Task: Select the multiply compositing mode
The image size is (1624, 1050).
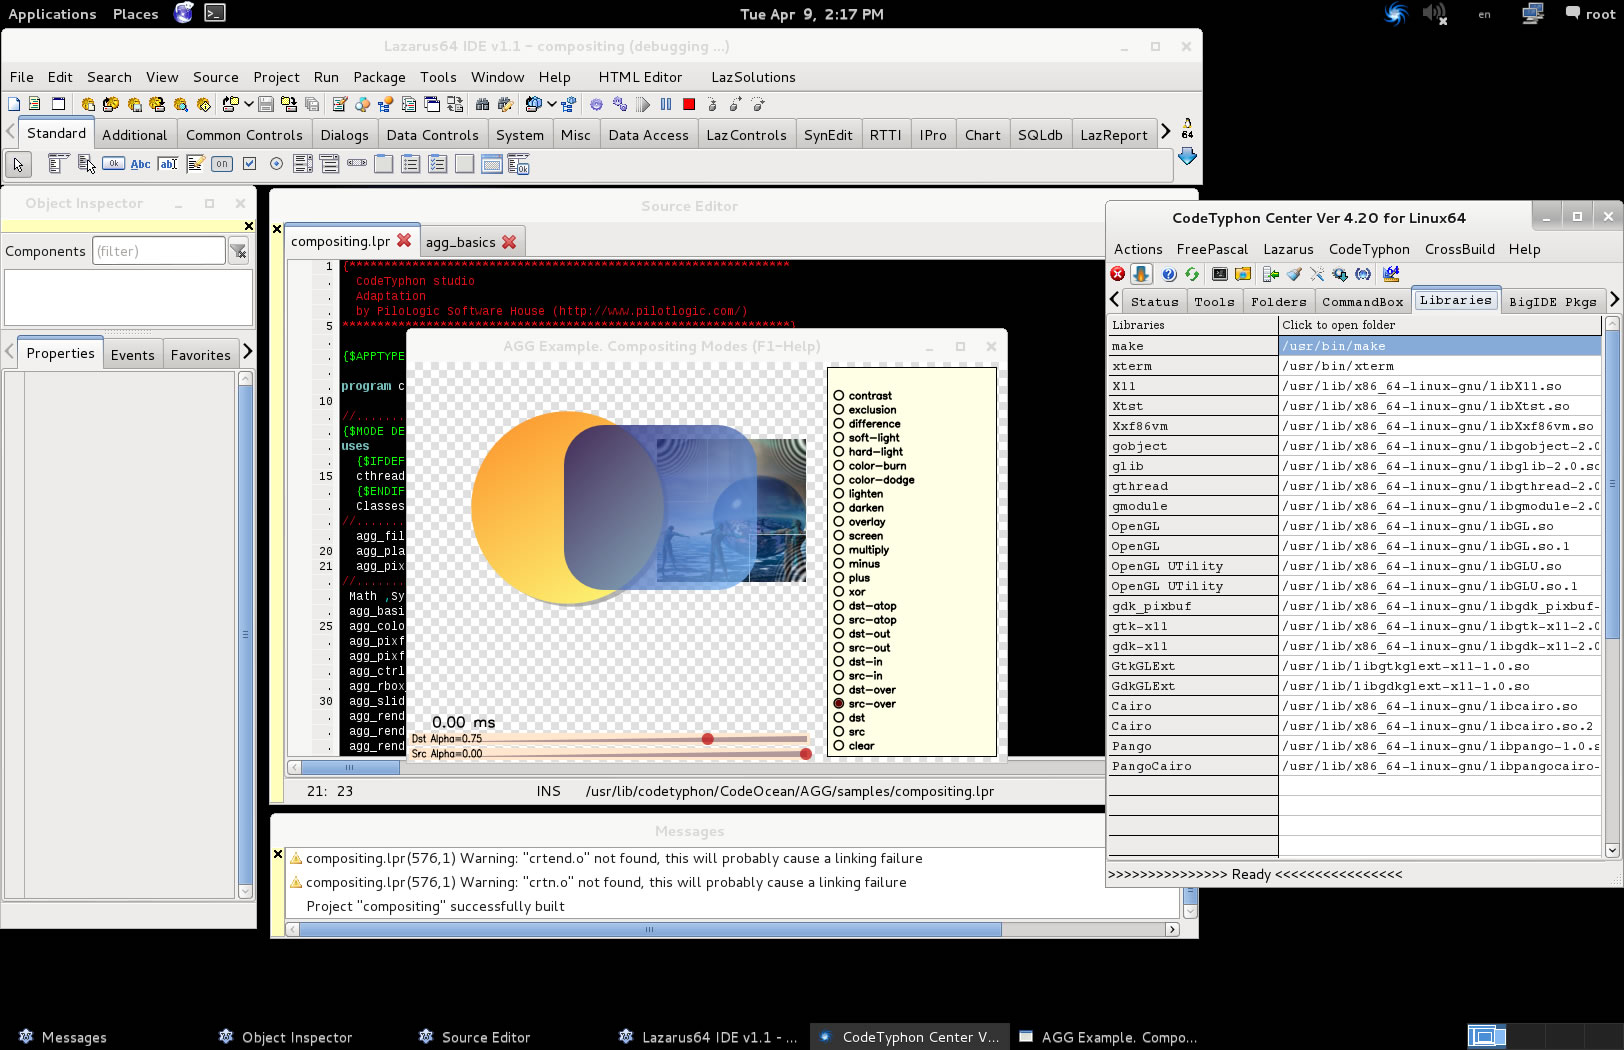Action: [x=839, y=550]
